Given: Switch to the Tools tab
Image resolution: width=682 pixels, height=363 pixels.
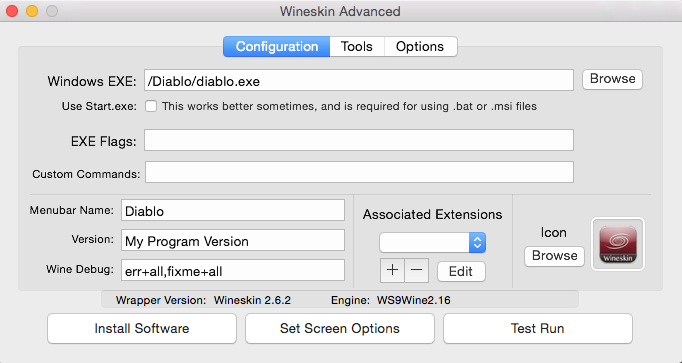Looking at the screenshot, I should 357,47.
